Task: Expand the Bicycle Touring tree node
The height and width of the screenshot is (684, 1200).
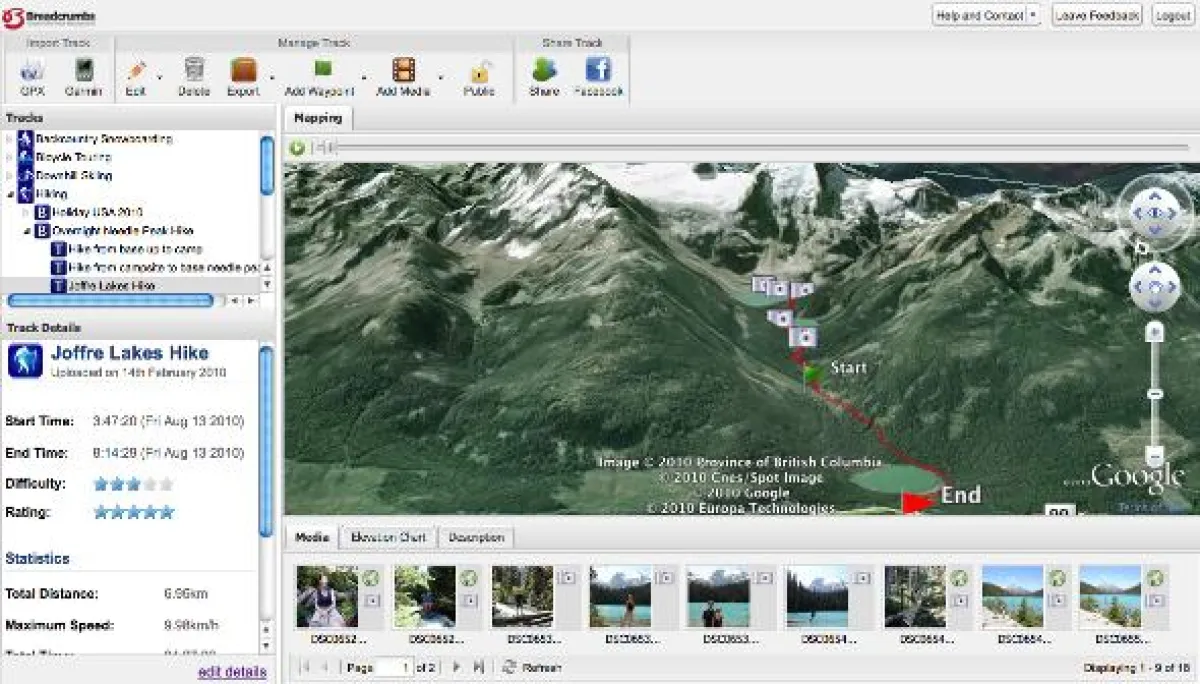Action: pos(10,157)
